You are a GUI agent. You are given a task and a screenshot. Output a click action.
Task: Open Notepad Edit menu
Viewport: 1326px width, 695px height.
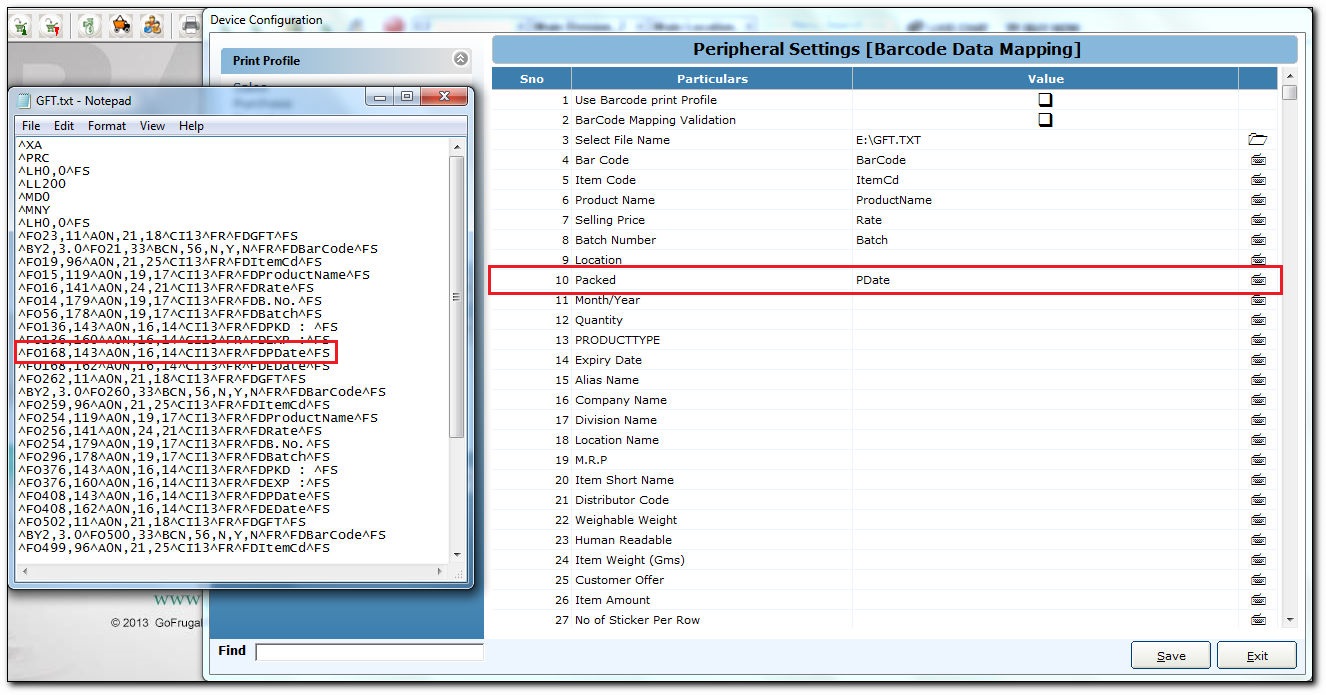coord(64,126)
